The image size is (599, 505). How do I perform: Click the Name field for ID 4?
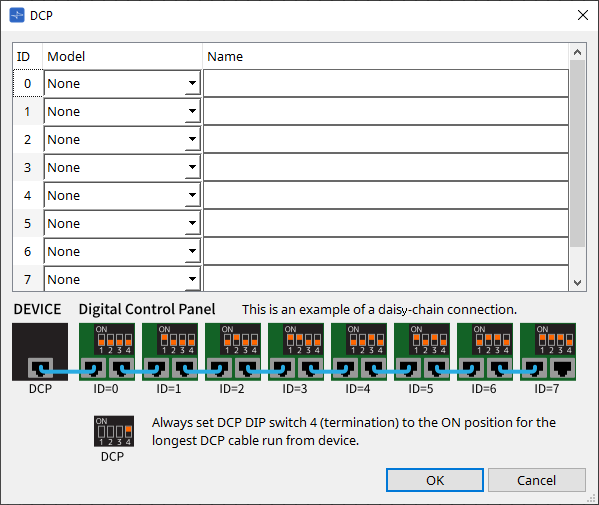pos(386,195)
